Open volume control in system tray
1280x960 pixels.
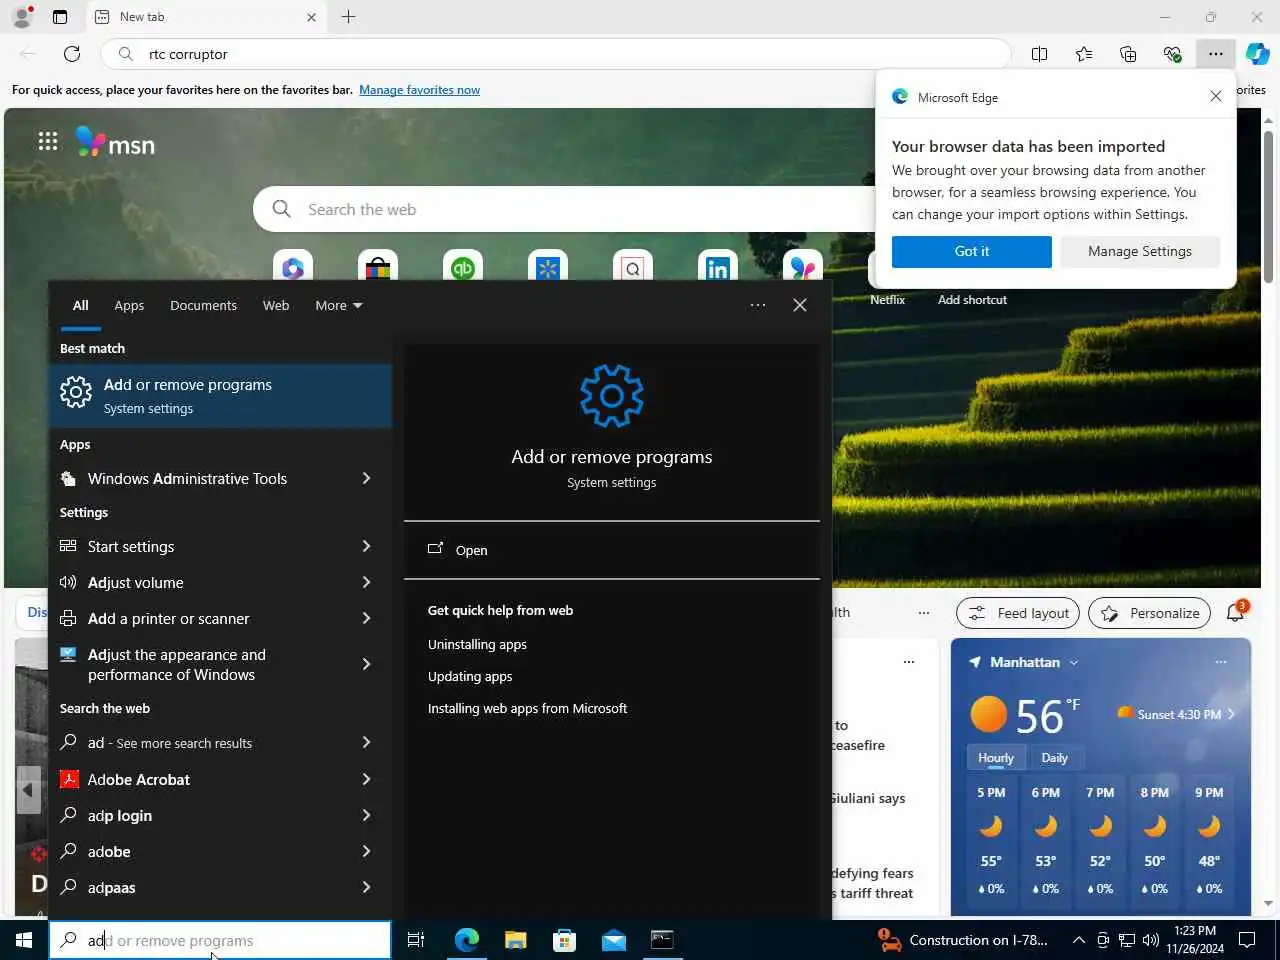(1151, 940)
